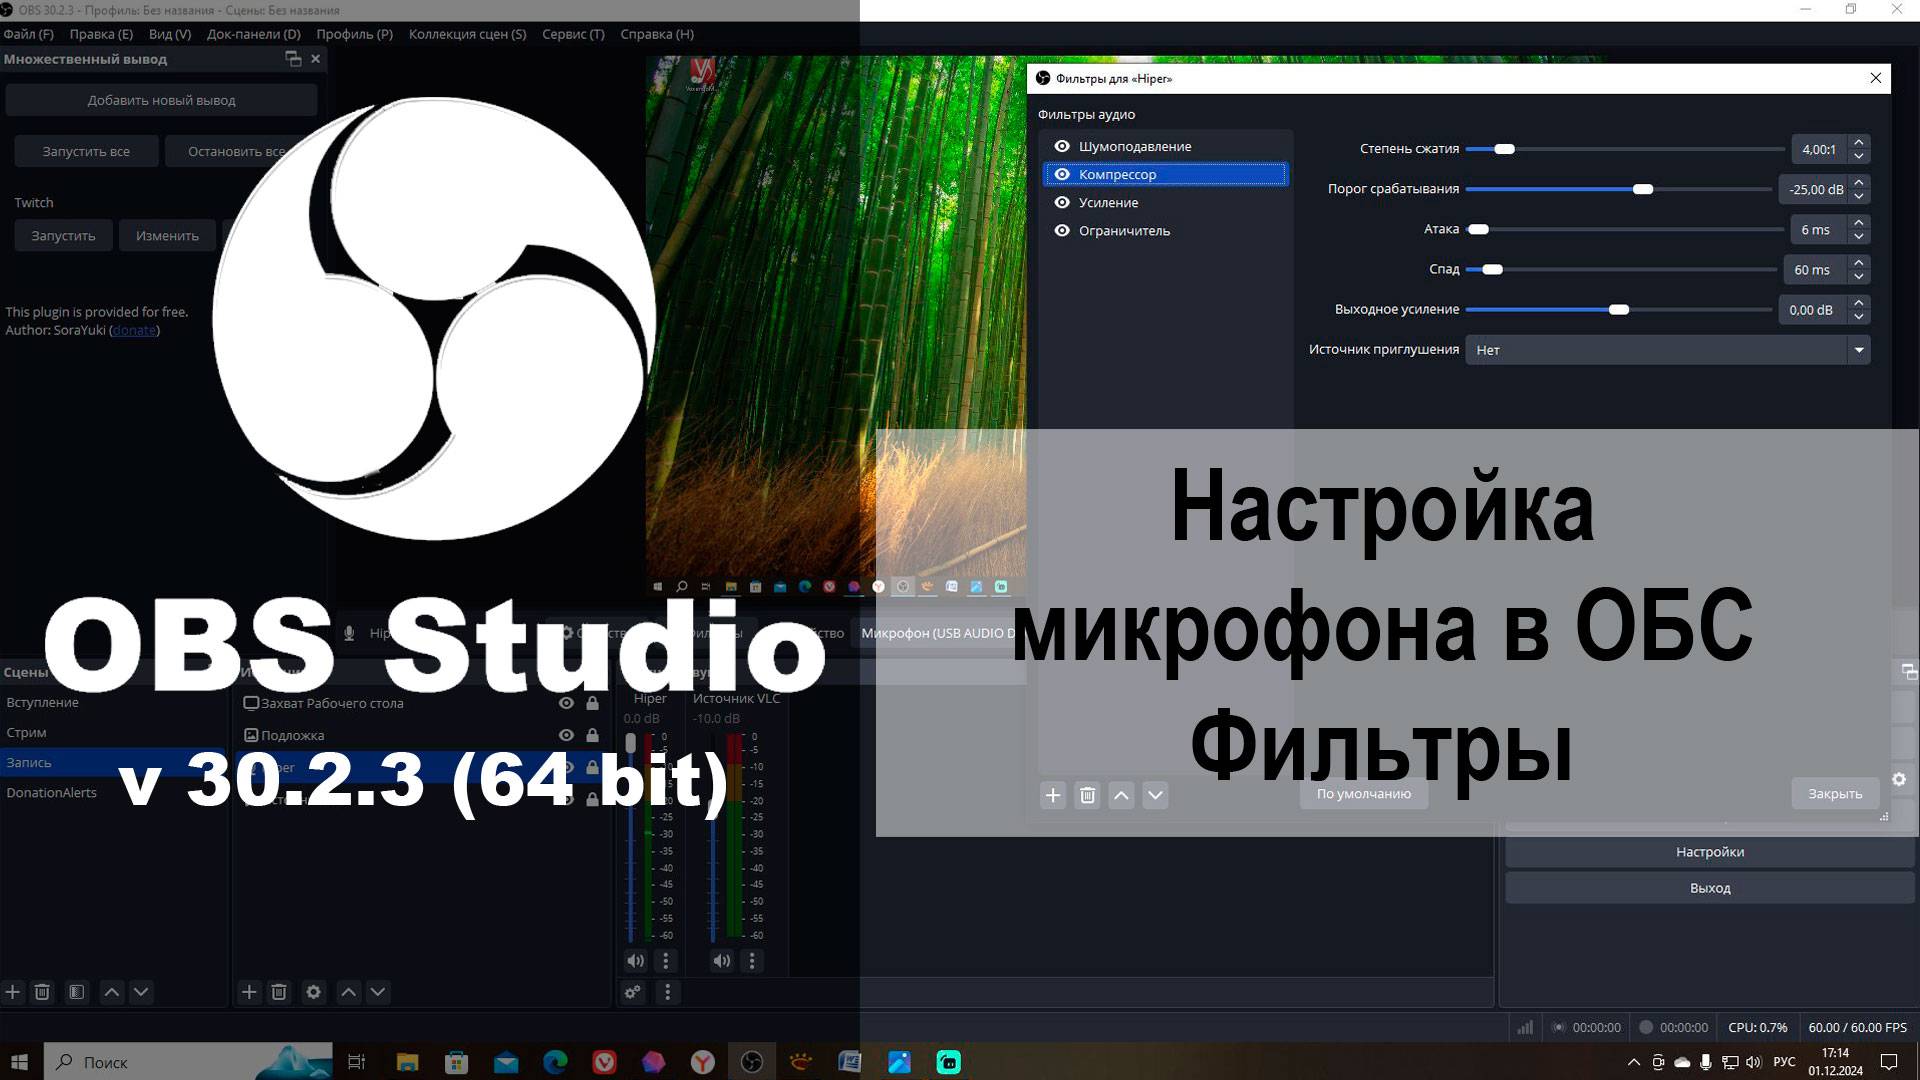Toggle visibility of the Ограничитель filter
This screenshot has width=1920, height=1080.
[x=1062, y=230]
